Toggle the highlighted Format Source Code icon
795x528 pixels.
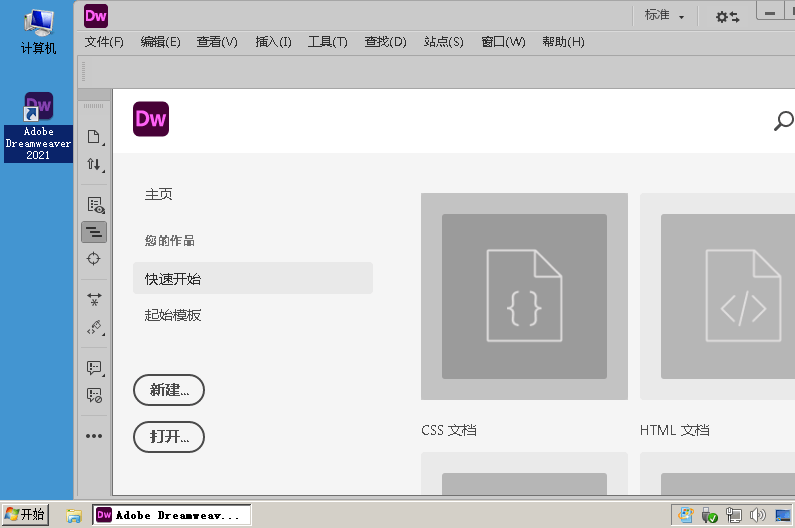click(x=94, y=232)
